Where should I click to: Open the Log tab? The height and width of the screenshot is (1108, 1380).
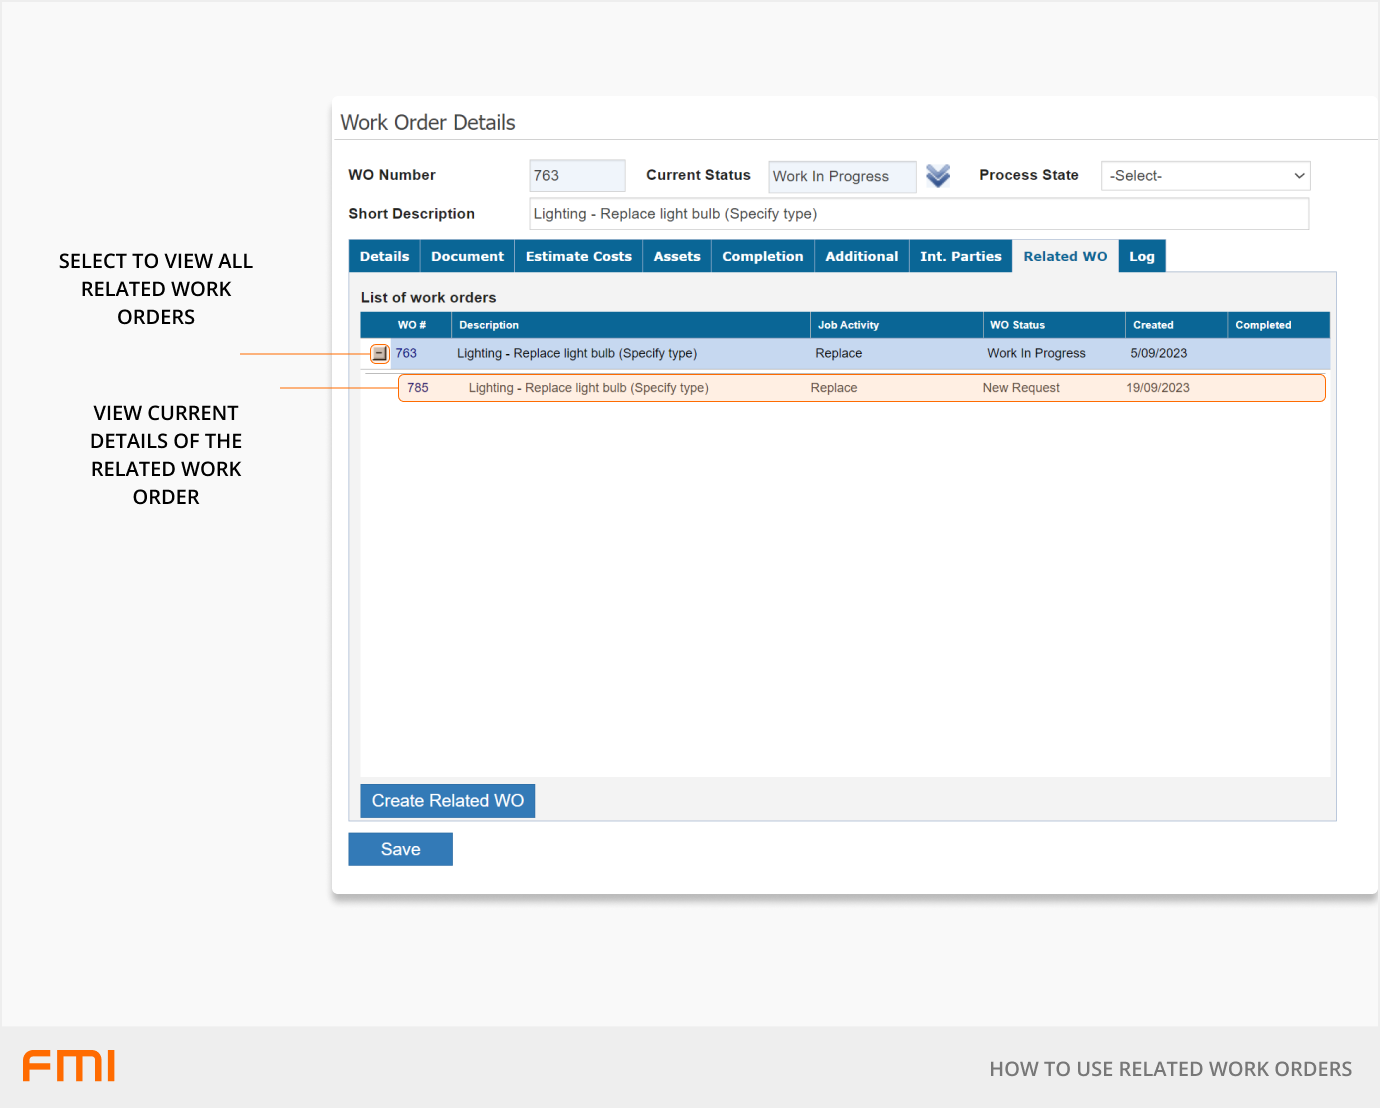coord(1141,257)
